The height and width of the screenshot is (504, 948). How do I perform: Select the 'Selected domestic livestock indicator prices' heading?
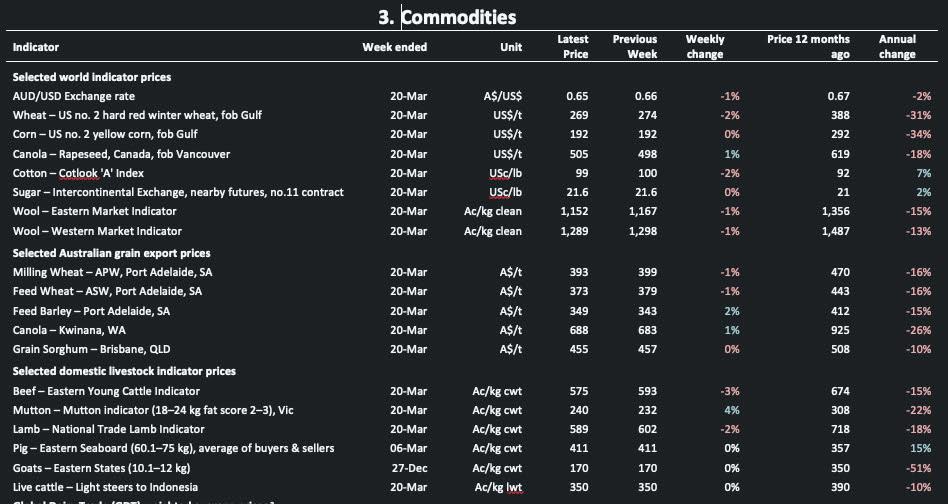point(124,371)
